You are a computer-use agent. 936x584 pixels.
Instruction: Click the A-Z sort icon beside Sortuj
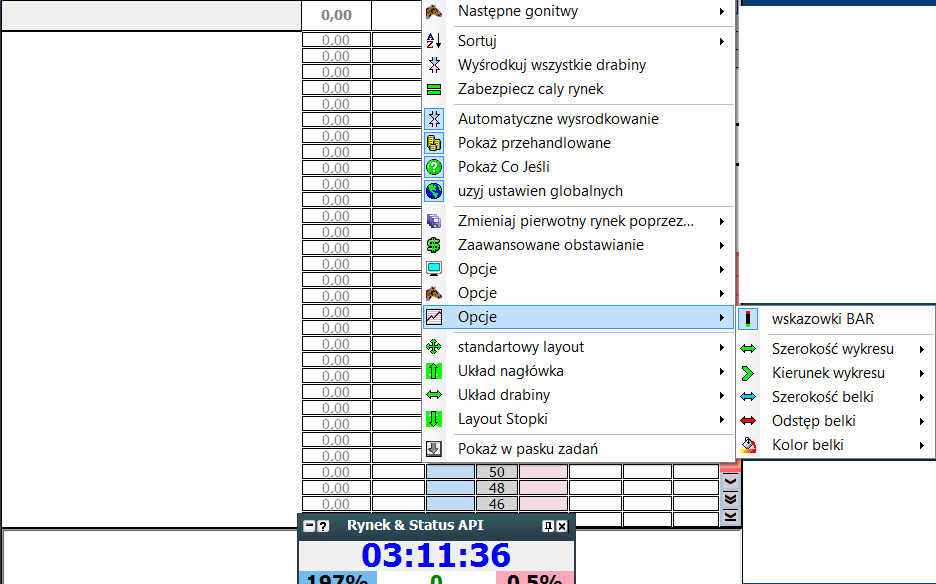[x=434, y=41]
